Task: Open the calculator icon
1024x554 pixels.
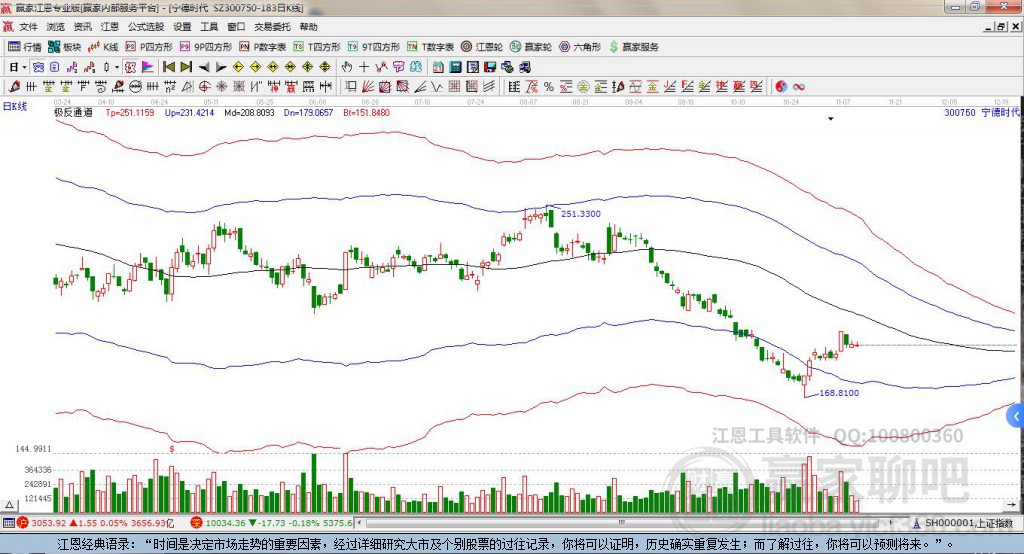Action: [455, 67]
